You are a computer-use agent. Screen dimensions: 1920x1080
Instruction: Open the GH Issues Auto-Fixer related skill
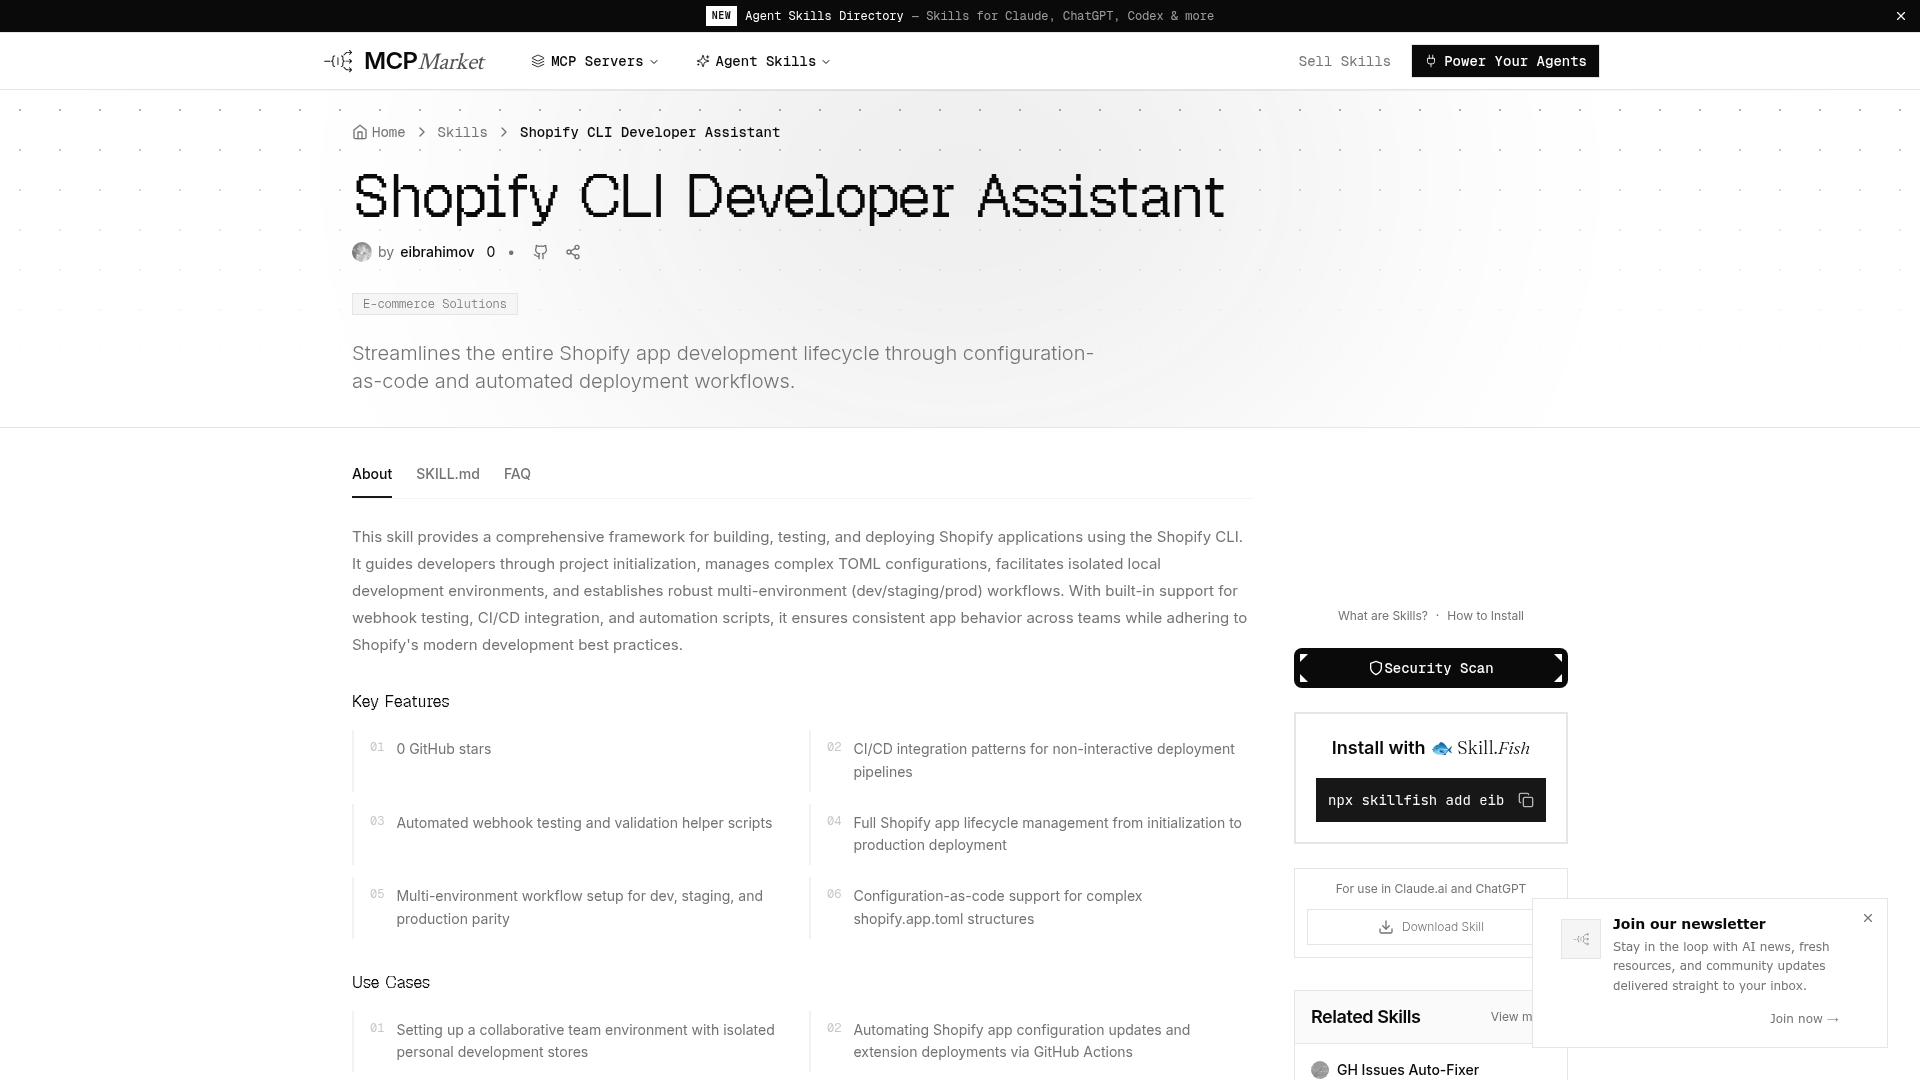tap(1408, 1070)
